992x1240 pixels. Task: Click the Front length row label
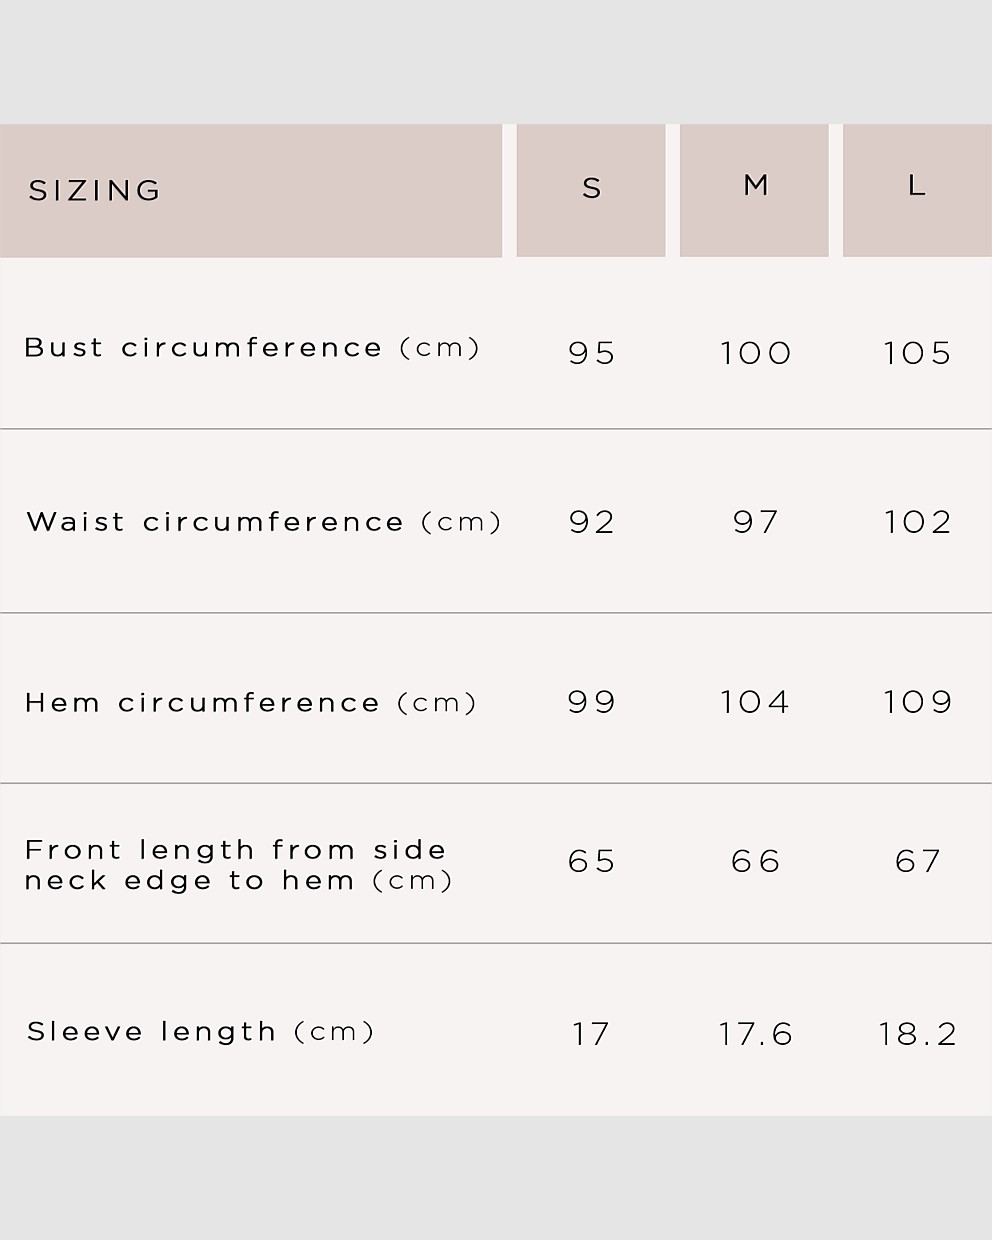238,865
